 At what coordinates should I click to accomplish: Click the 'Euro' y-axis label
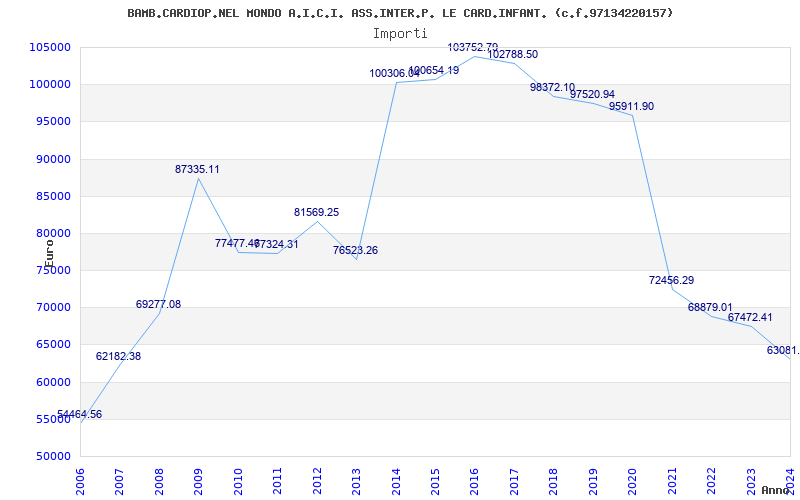(x=49, y=254)
